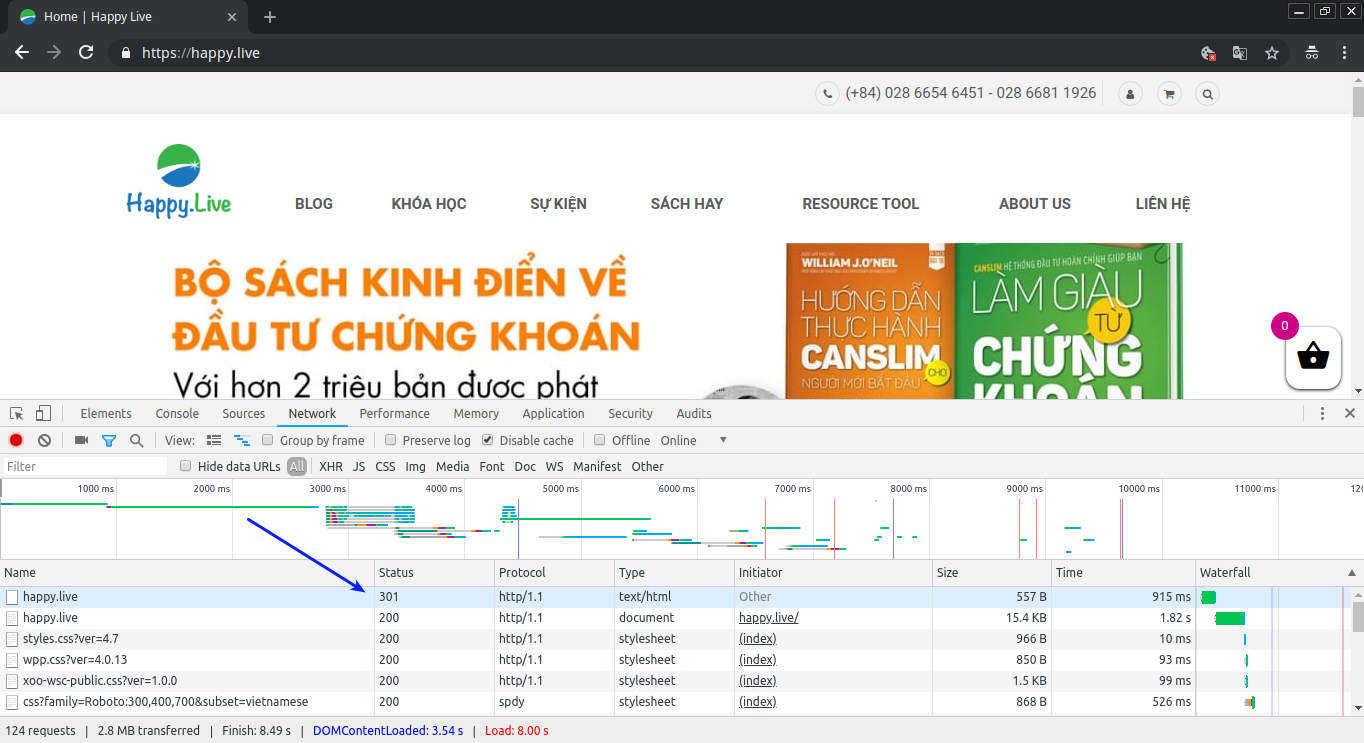1364x743 pixels.
Task: Go back using browser back arrow
Action: [x=22, y=53]
